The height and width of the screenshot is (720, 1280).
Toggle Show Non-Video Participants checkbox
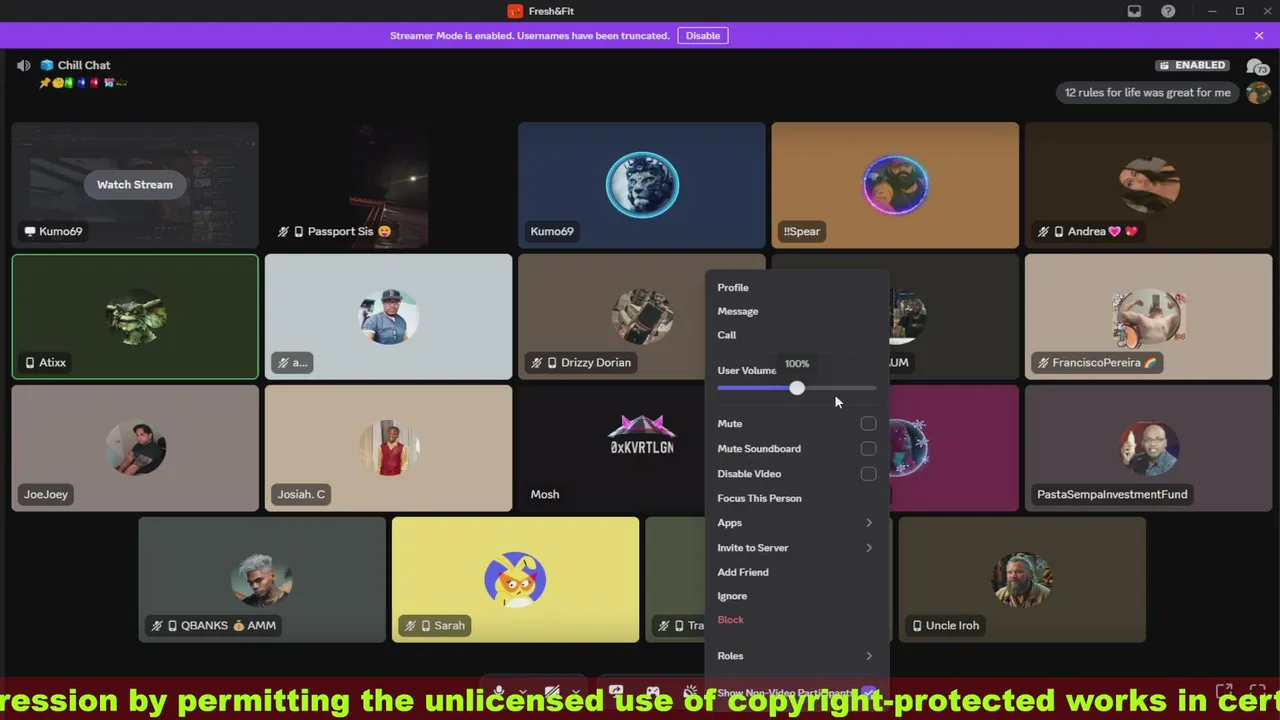(868, 693)
